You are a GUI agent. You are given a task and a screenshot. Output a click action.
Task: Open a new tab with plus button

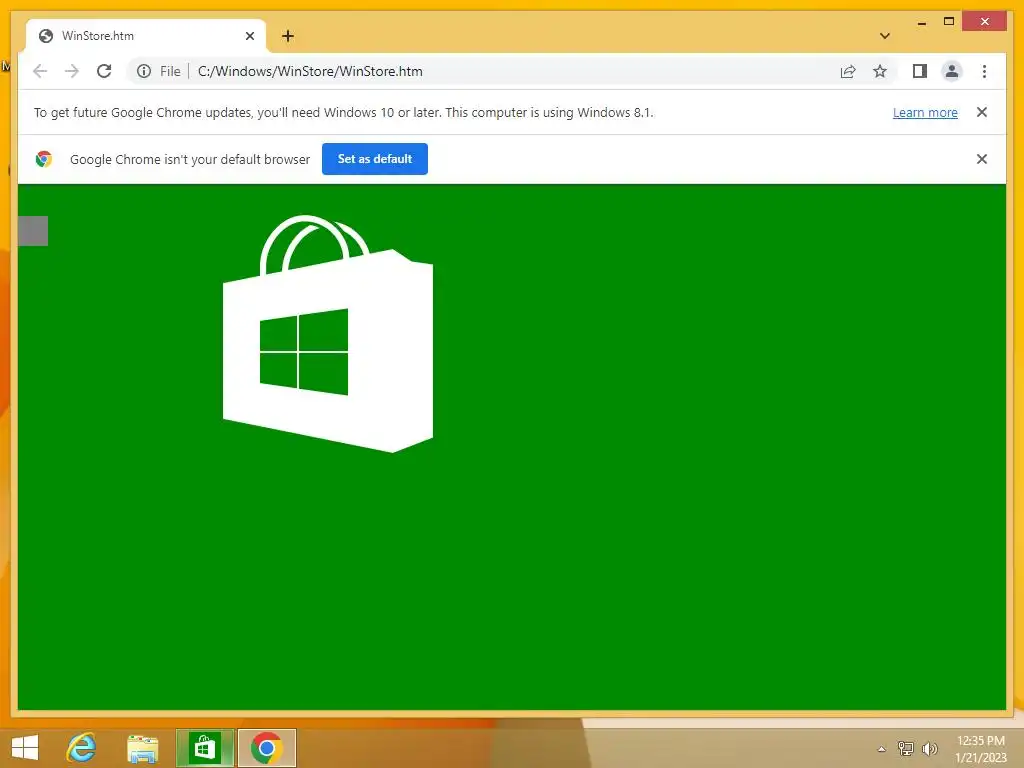[287, 36]
